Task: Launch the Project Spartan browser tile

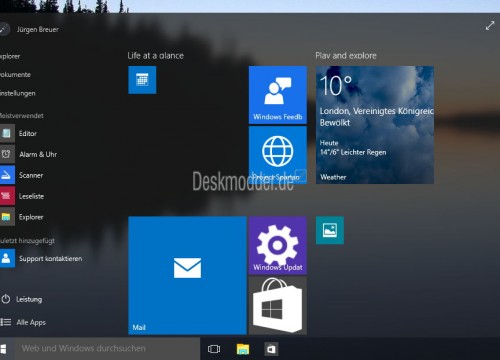Action: click(278, 155)
